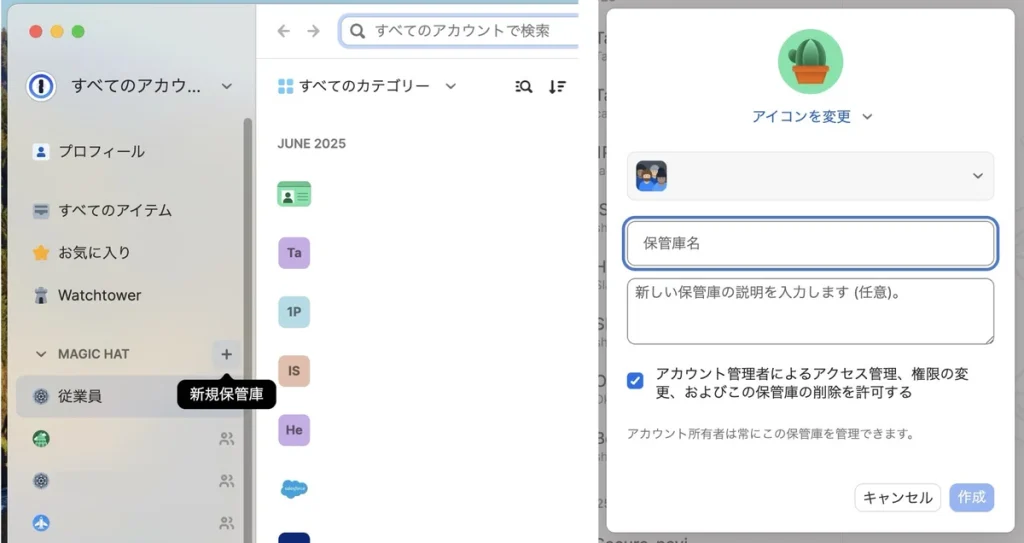Select the green identity card item
This screenshot has width=1024, height=543.
(x=294, y=194)
